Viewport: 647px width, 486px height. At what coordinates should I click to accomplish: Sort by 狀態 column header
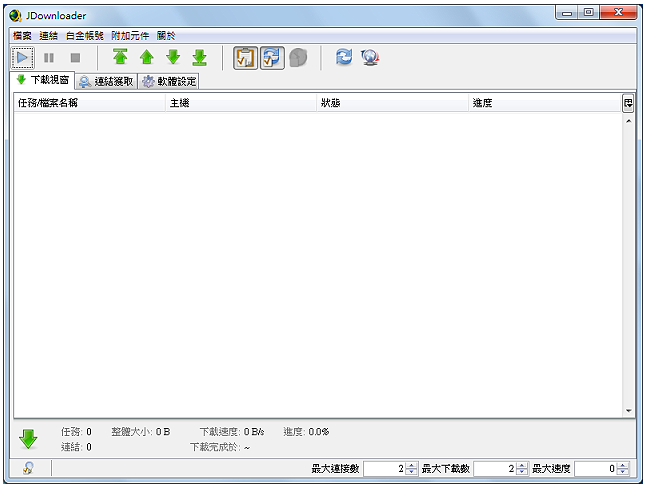coord(393,103)
